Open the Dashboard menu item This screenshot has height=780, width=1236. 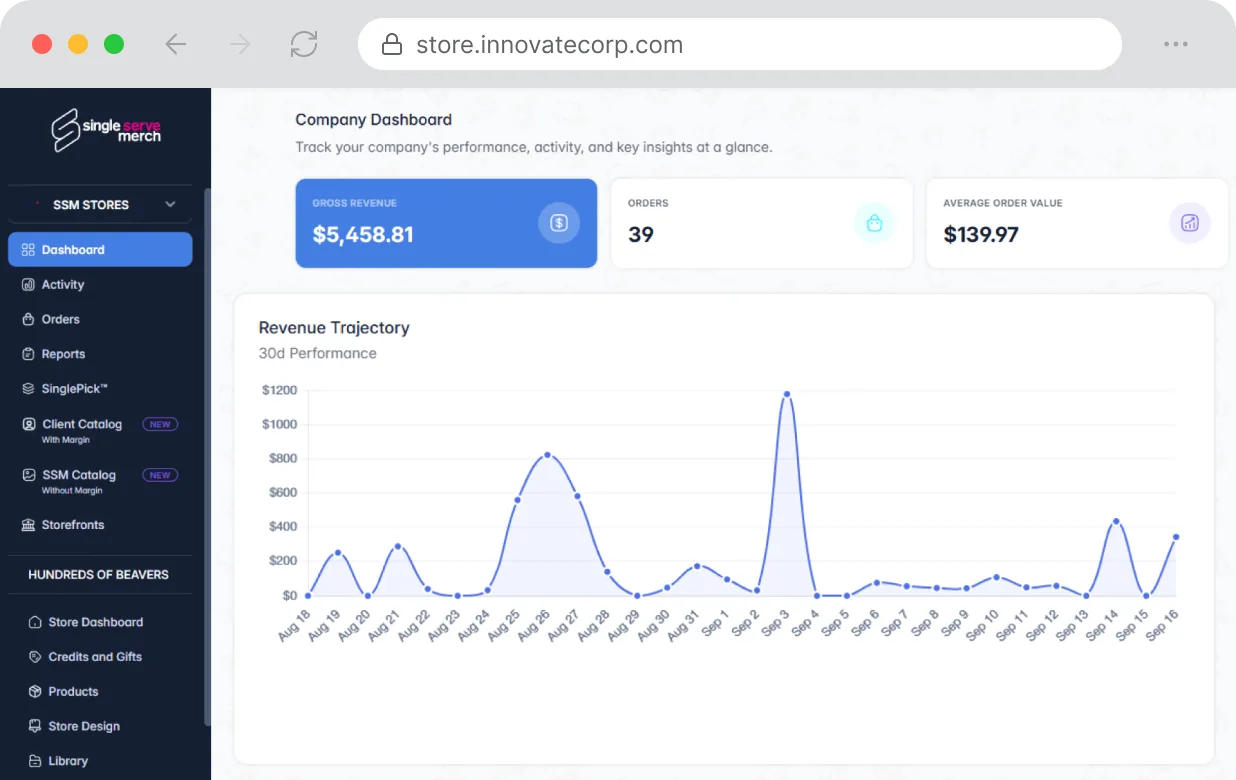pos(100,250)
